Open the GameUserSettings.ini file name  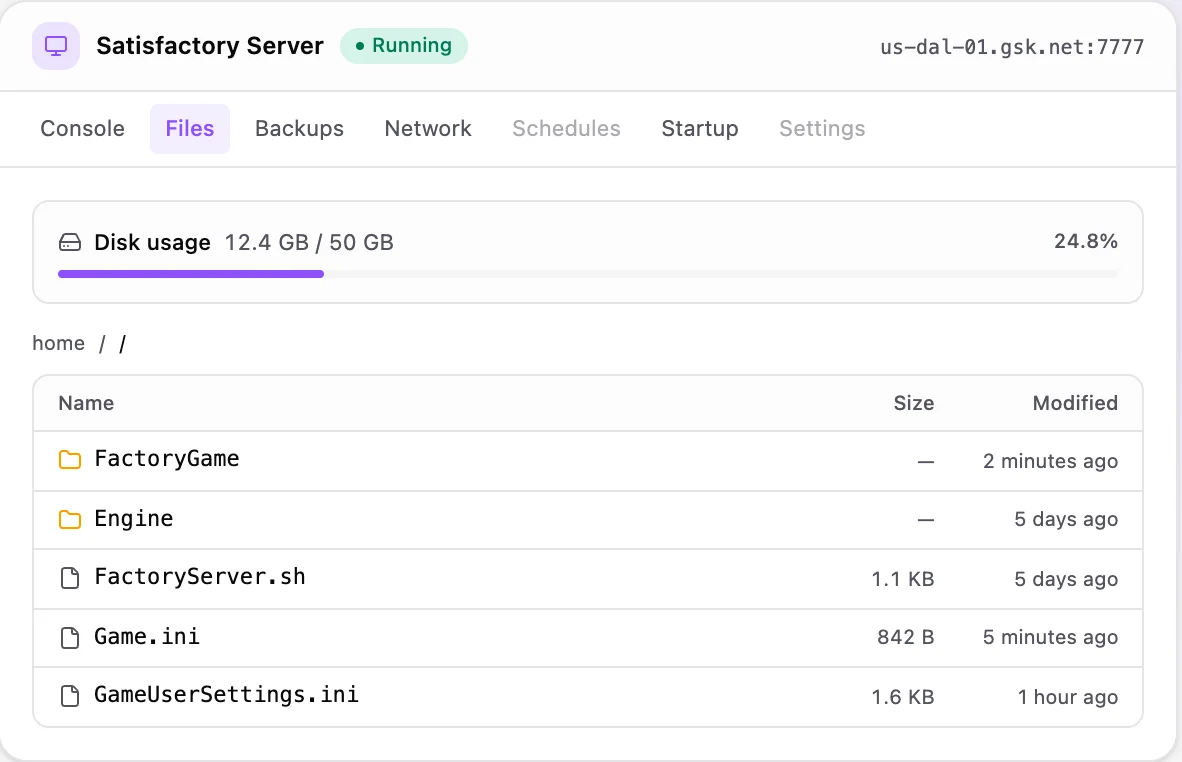(x=226, y=694)
